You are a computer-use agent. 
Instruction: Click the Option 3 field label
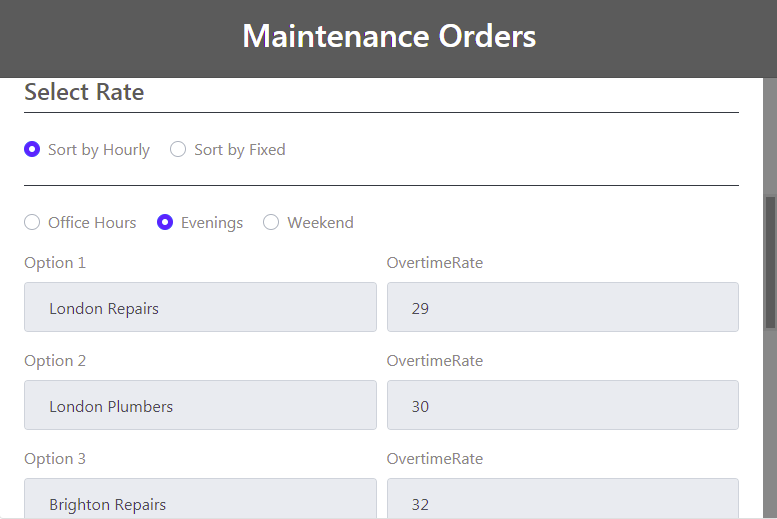[x=55, y=459]
